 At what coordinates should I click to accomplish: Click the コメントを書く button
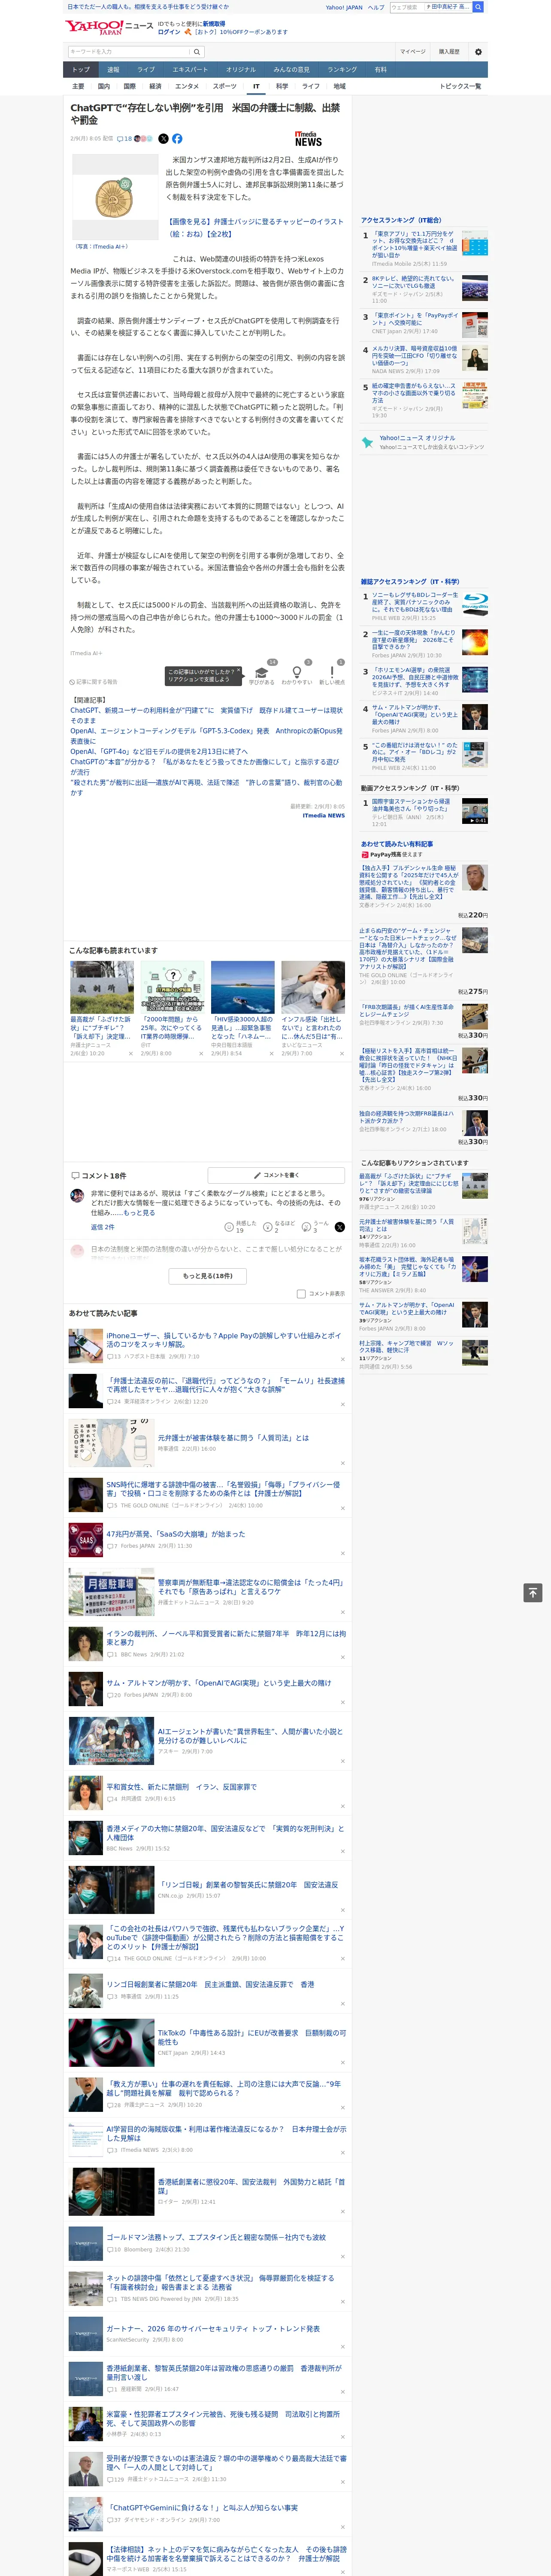[277, 1175]
